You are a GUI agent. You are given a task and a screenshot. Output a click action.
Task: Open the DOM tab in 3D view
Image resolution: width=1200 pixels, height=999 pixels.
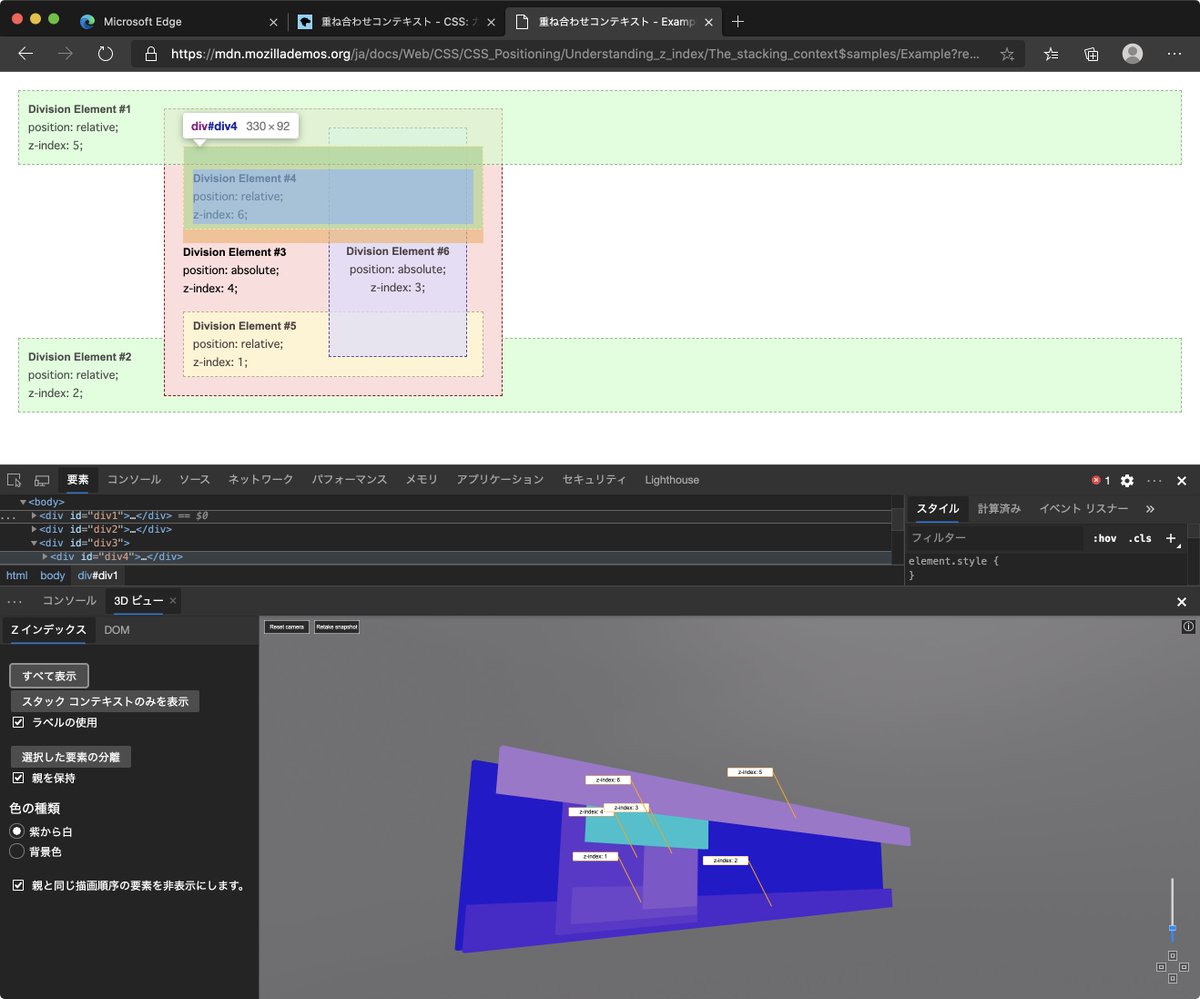[117, 630]
